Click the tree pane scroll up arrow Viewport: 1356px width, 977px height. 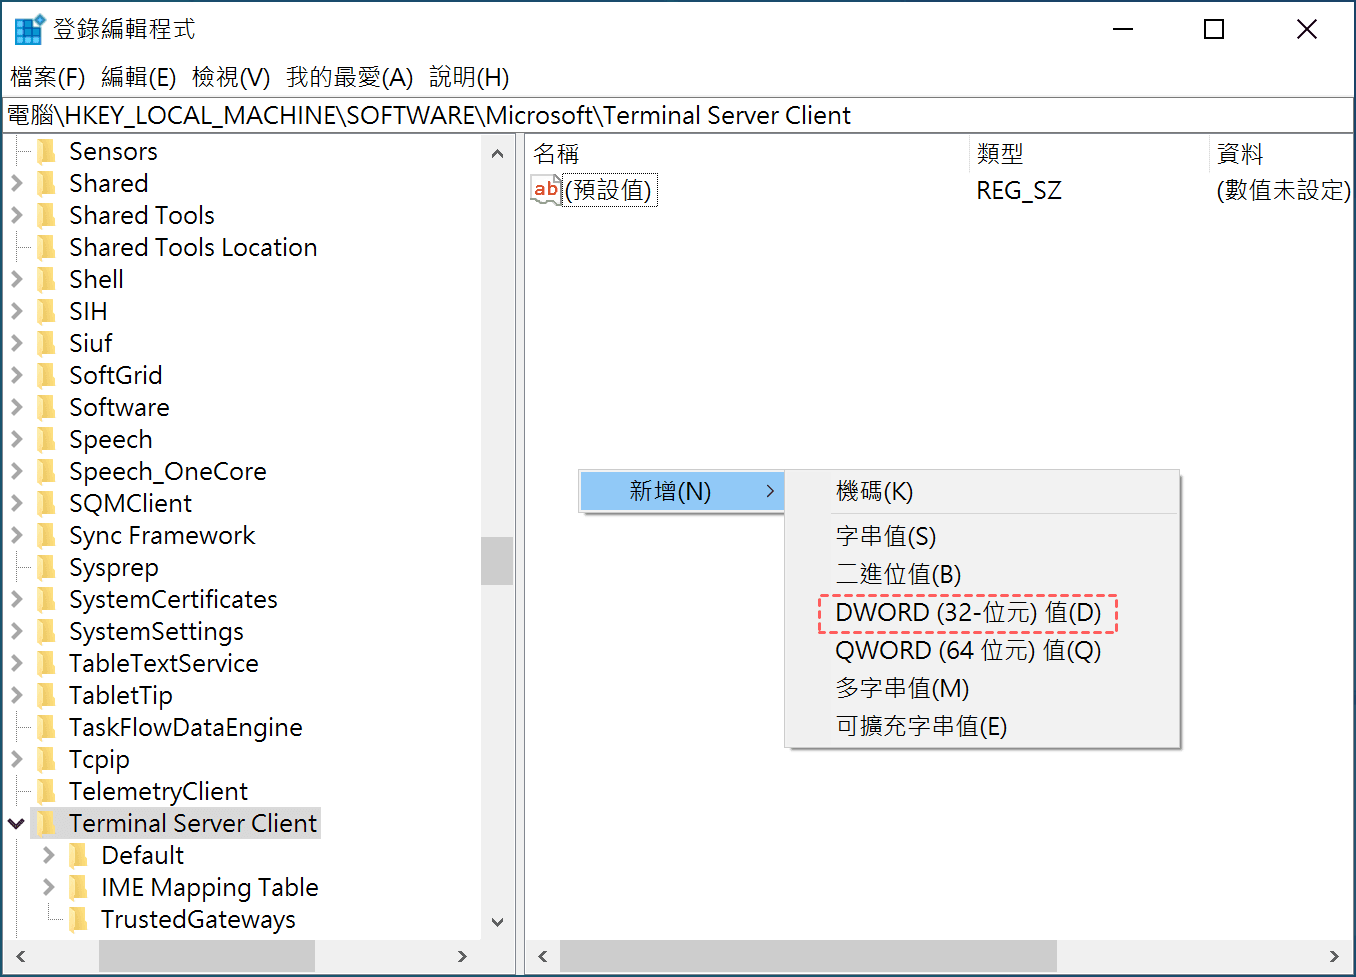tap(497, 153)
